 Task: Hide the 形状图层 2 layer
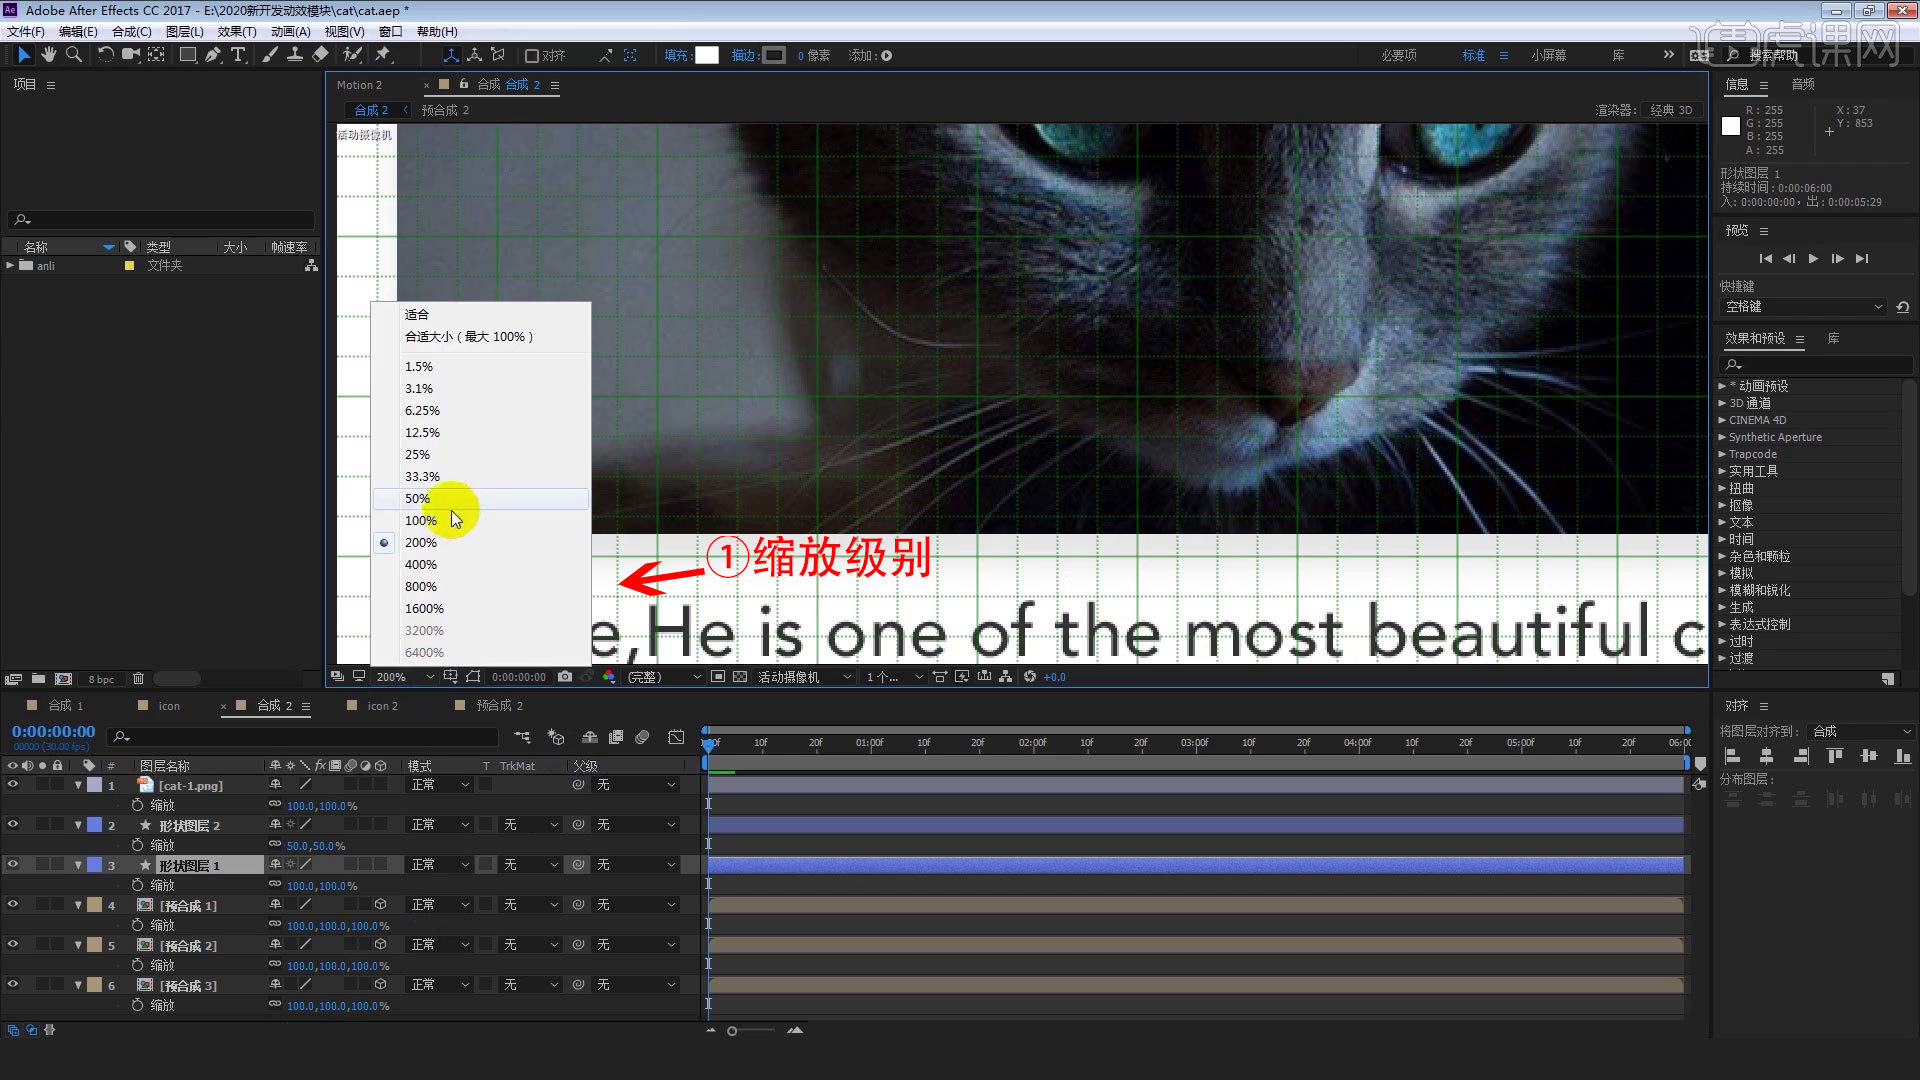tap(13, 825)
